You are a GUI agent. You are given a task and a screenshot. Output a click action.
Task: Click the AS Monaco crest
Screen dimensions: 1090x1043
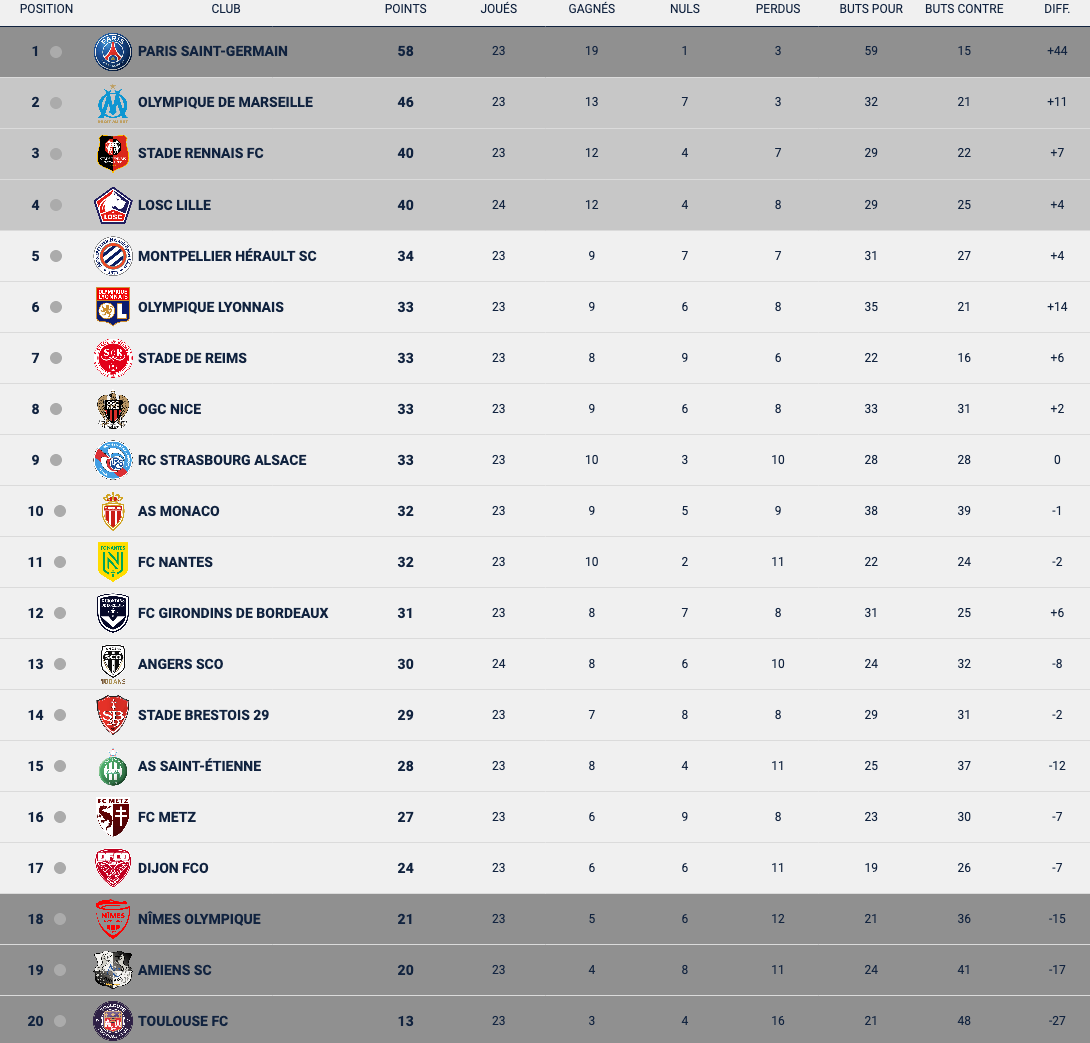(113, 511)
